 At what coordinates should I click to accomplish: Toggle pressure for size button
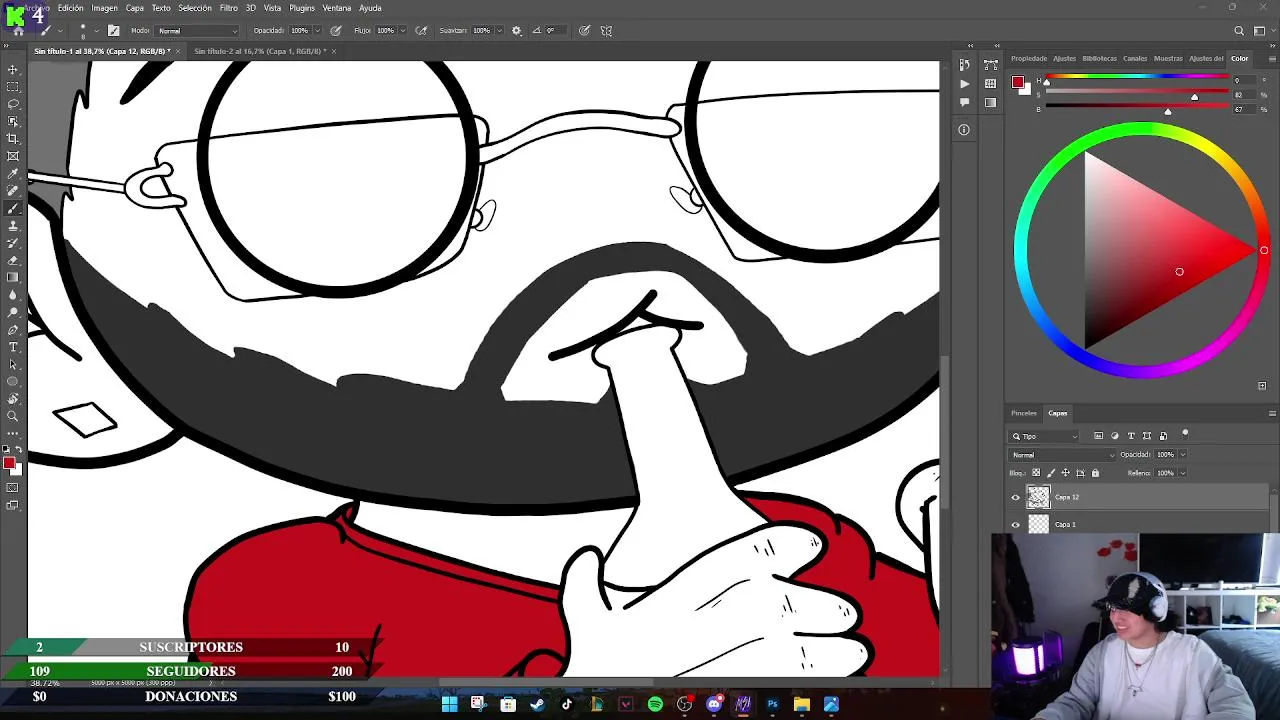pos(584,31)
